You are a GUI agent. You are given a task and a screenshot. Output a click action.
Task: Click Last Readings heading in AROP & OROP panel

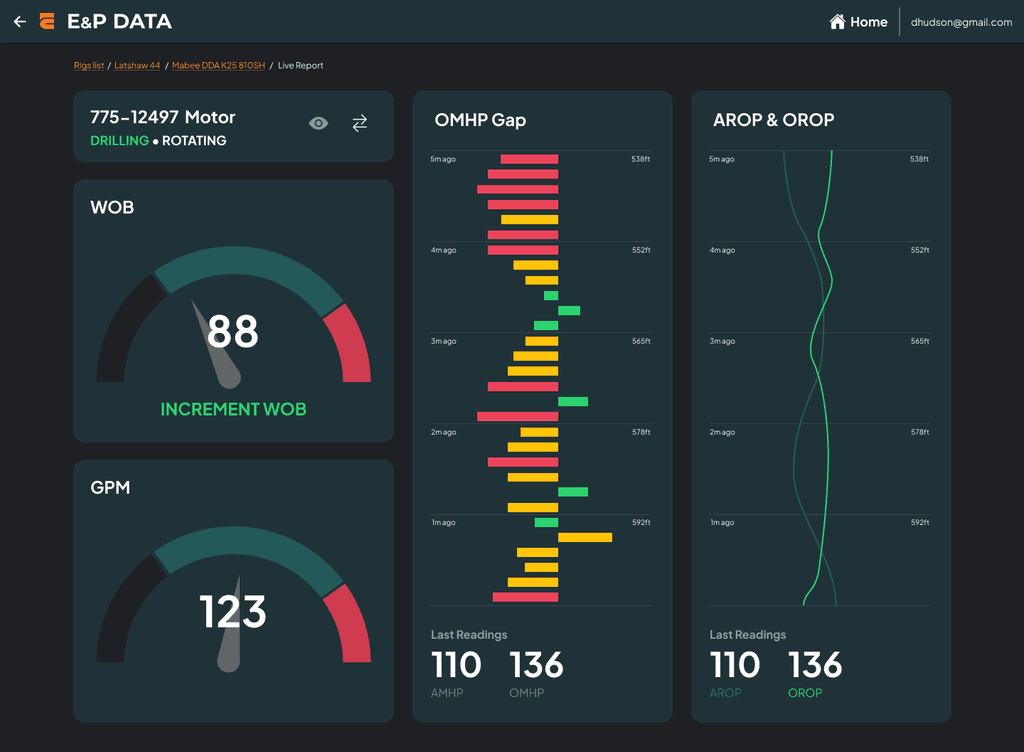click(748, 634)
